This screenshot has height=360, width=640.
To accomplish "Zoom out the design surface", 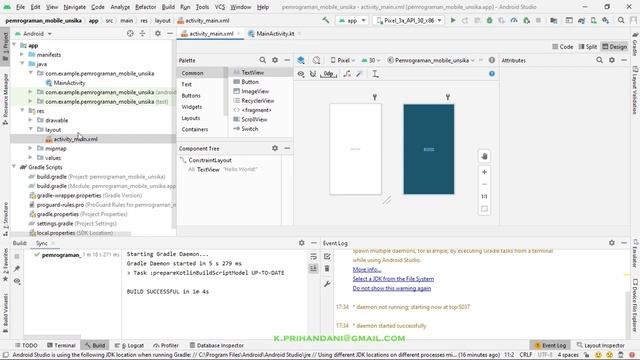I will [x=484, y=184].
